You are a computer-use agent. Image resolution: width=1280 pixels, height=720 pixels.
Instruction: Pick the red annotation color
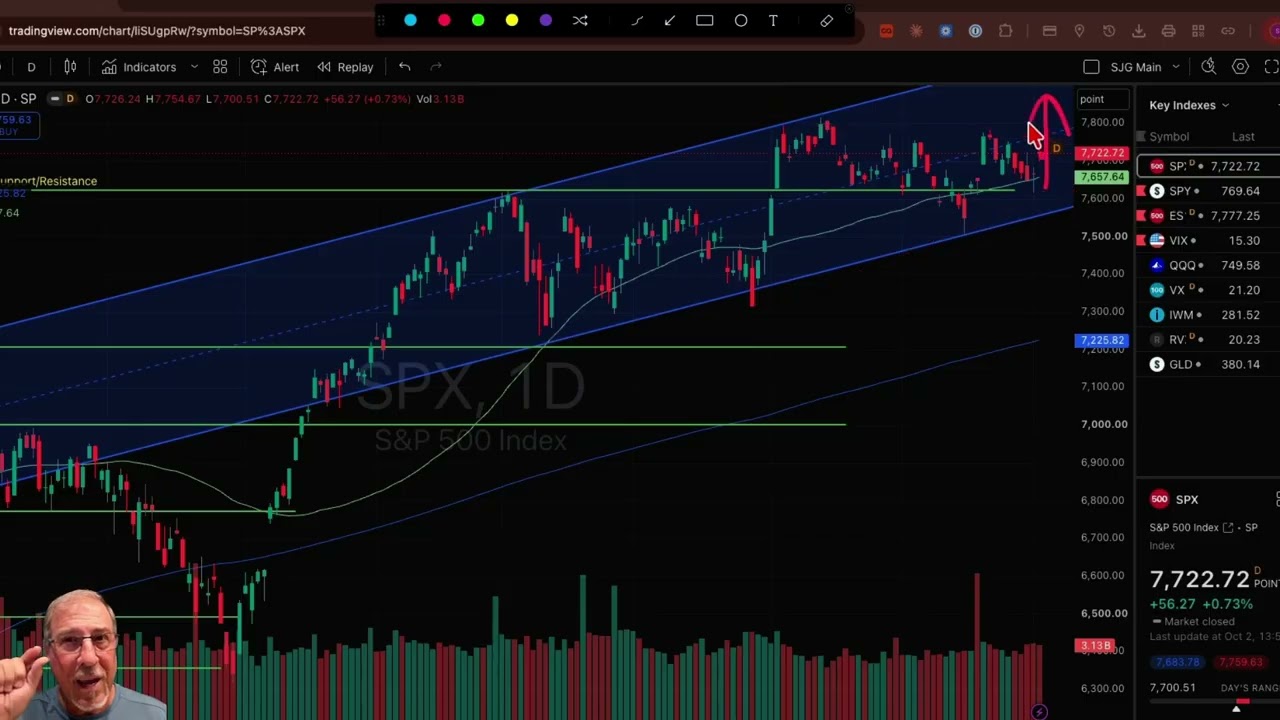click(444, 20)
